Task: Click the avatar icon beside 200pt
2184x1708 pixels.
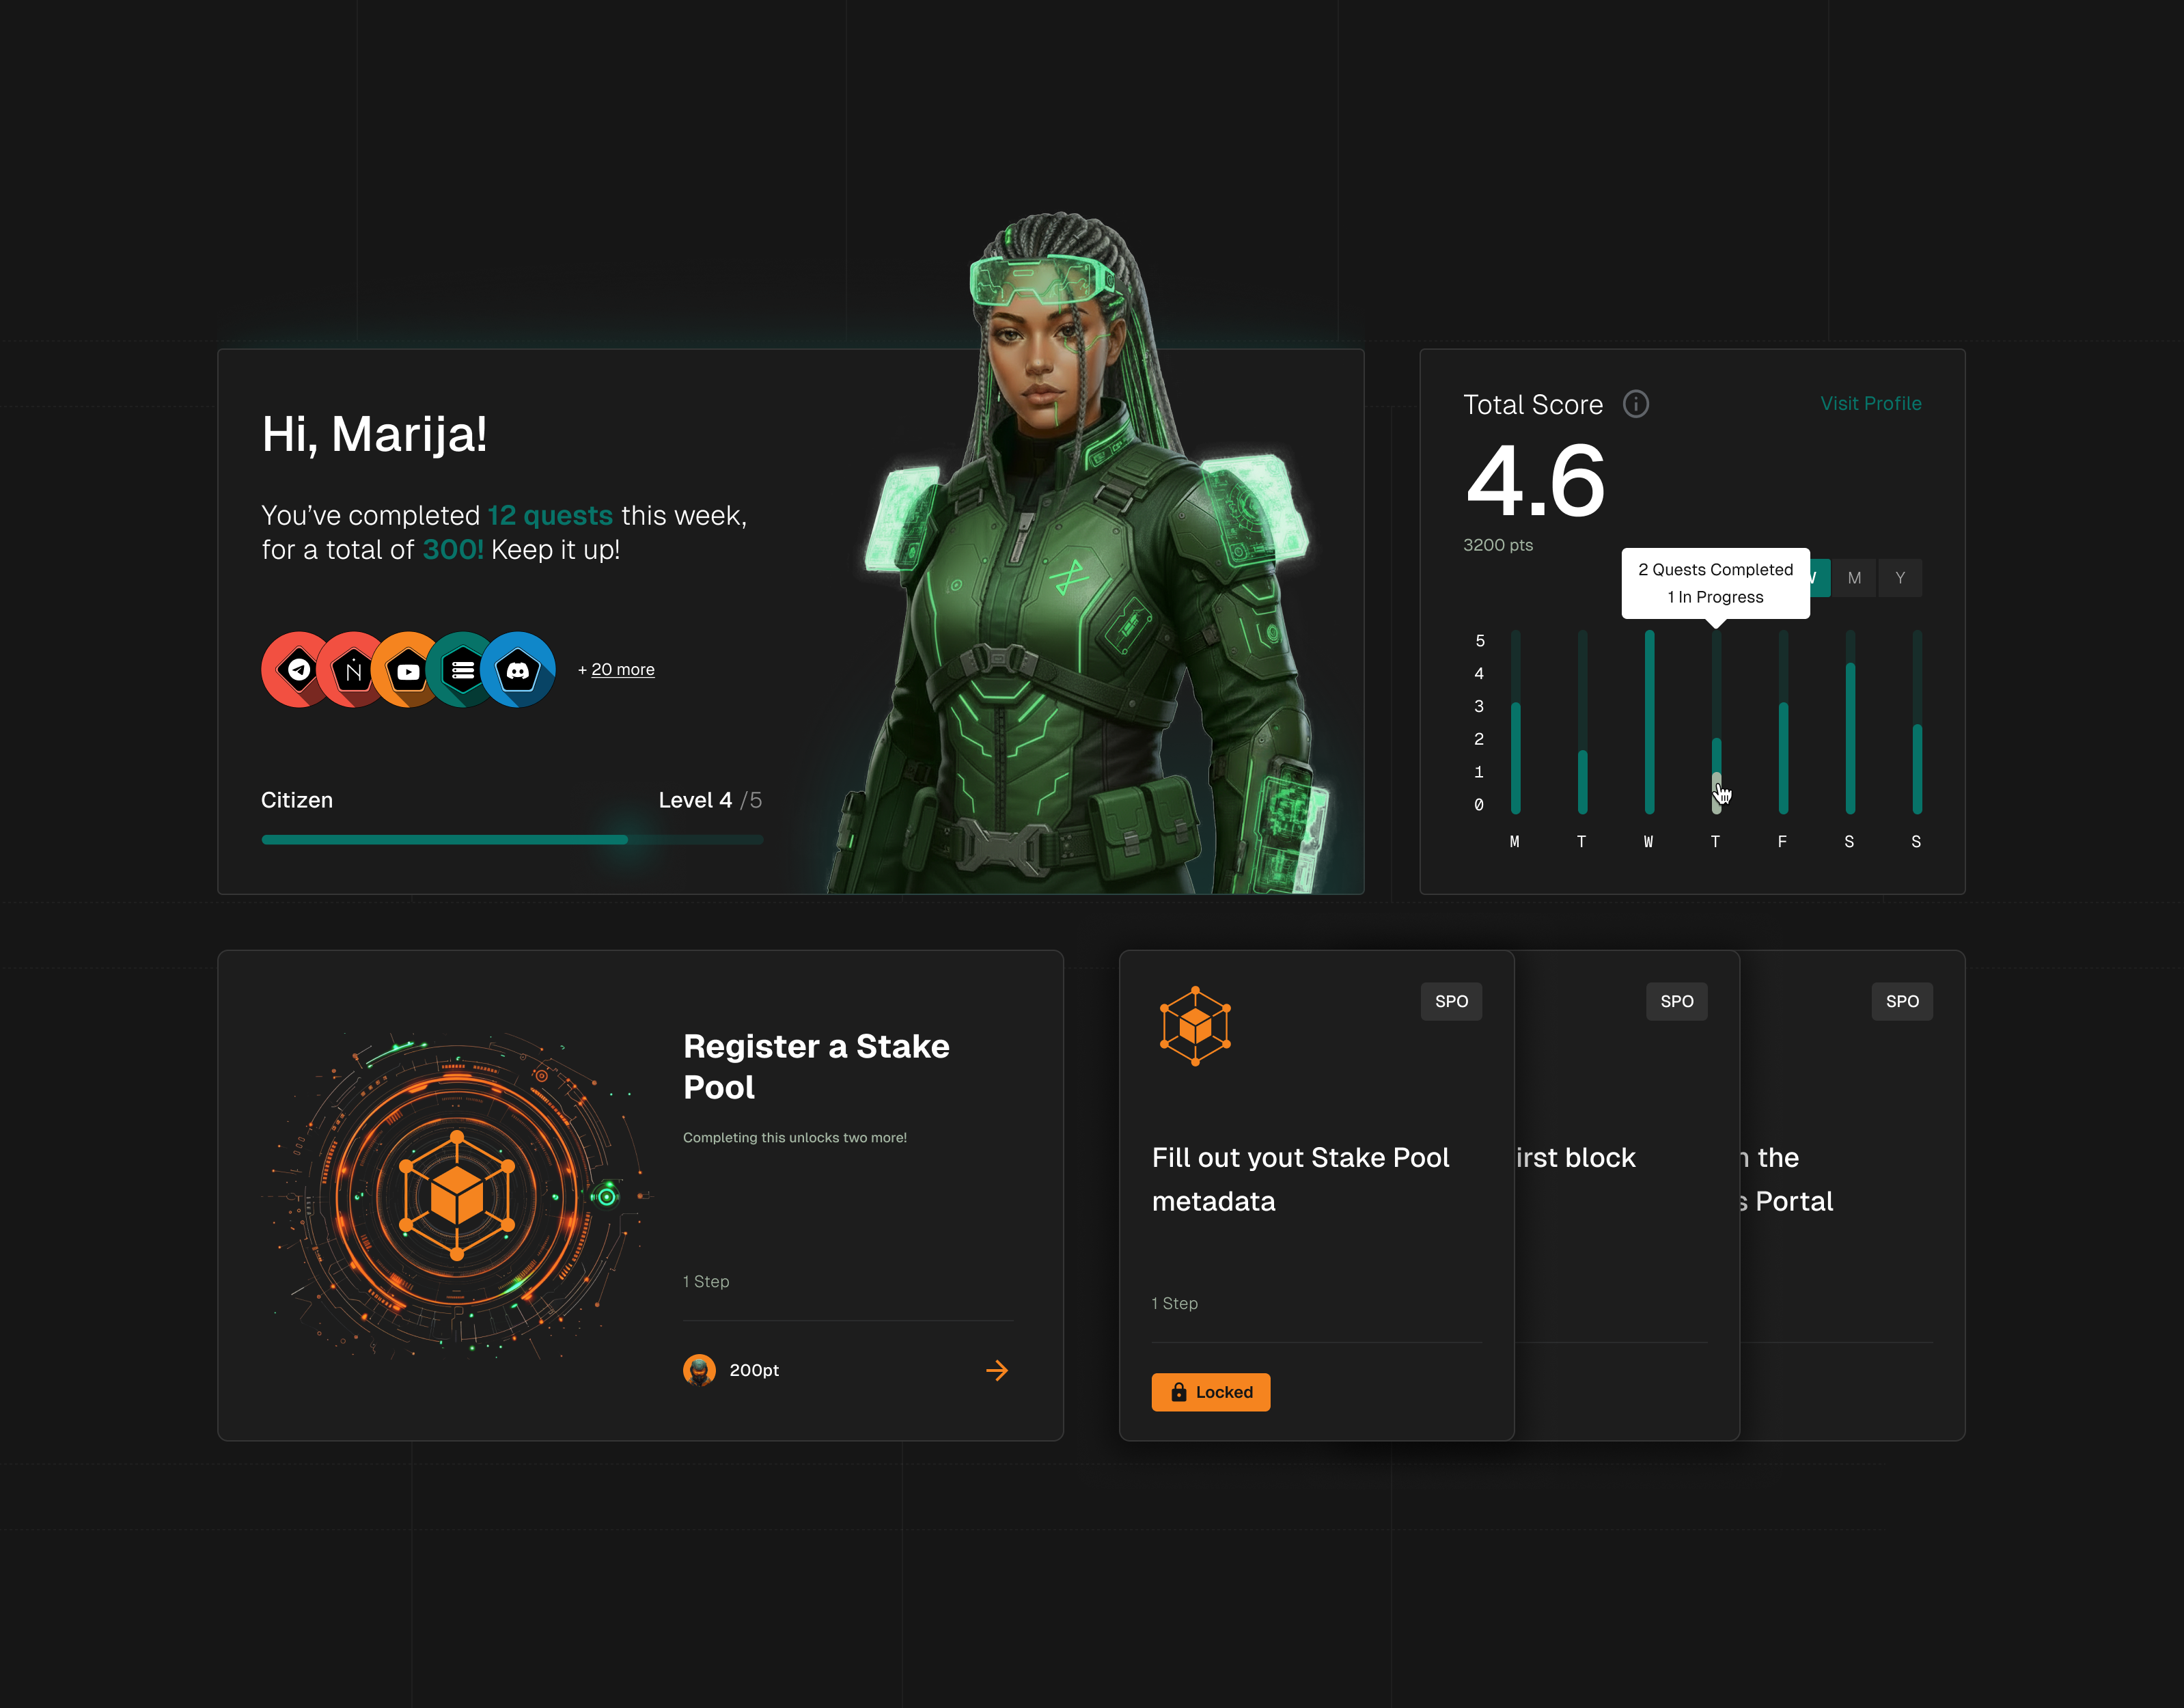Action: pos(699,1370)
